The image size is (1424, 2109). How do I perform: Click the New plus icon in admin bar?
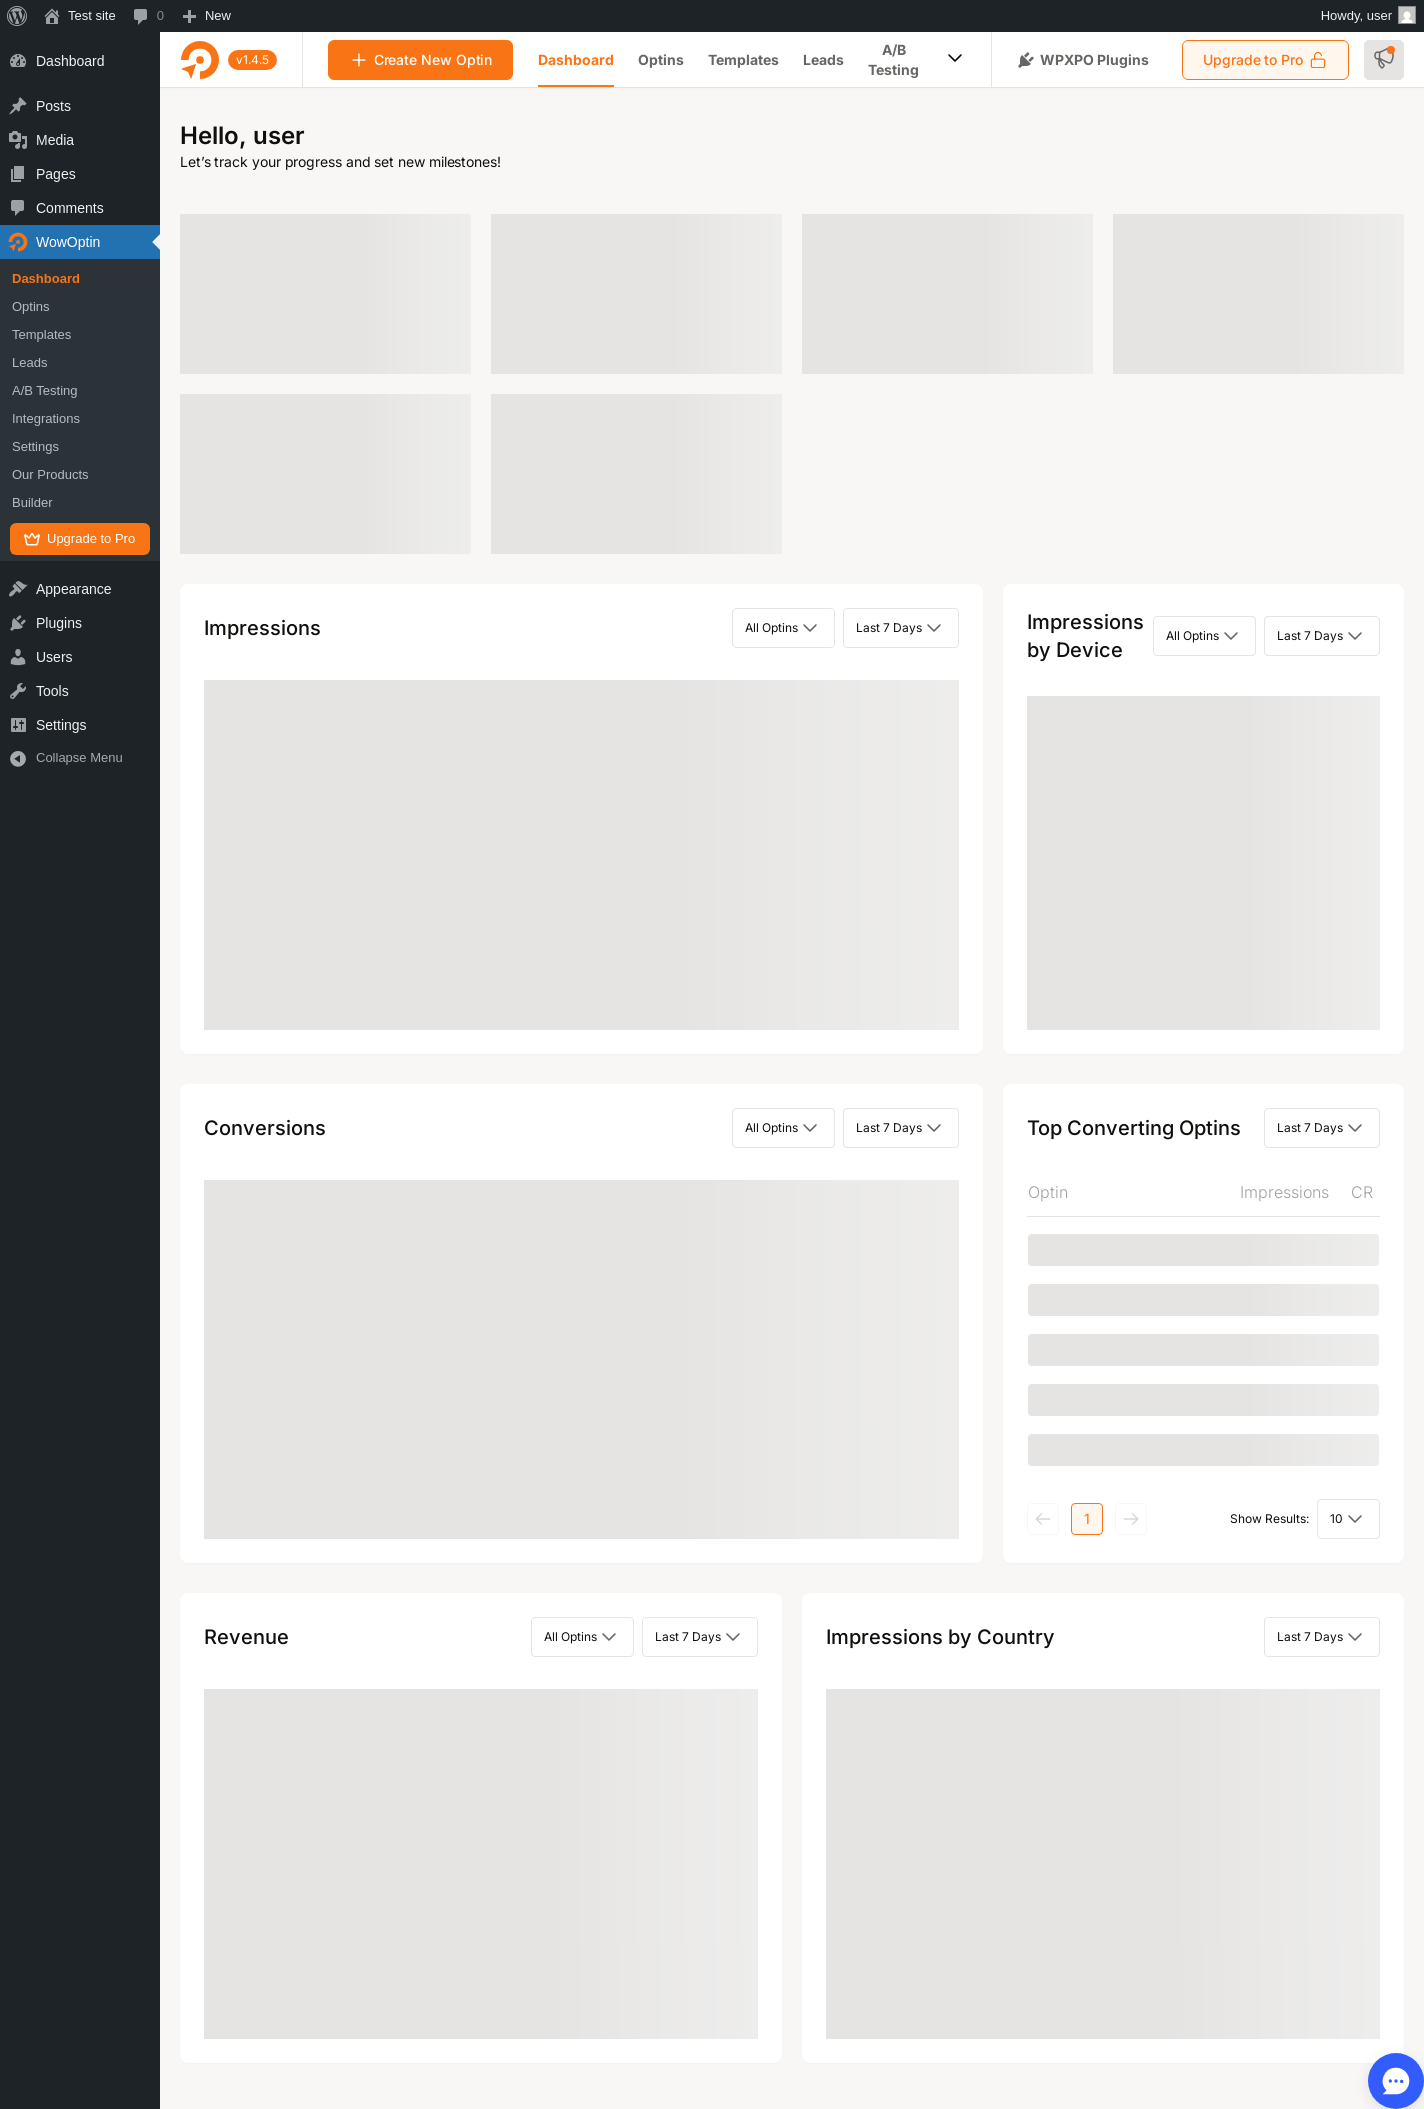[189, 16]
